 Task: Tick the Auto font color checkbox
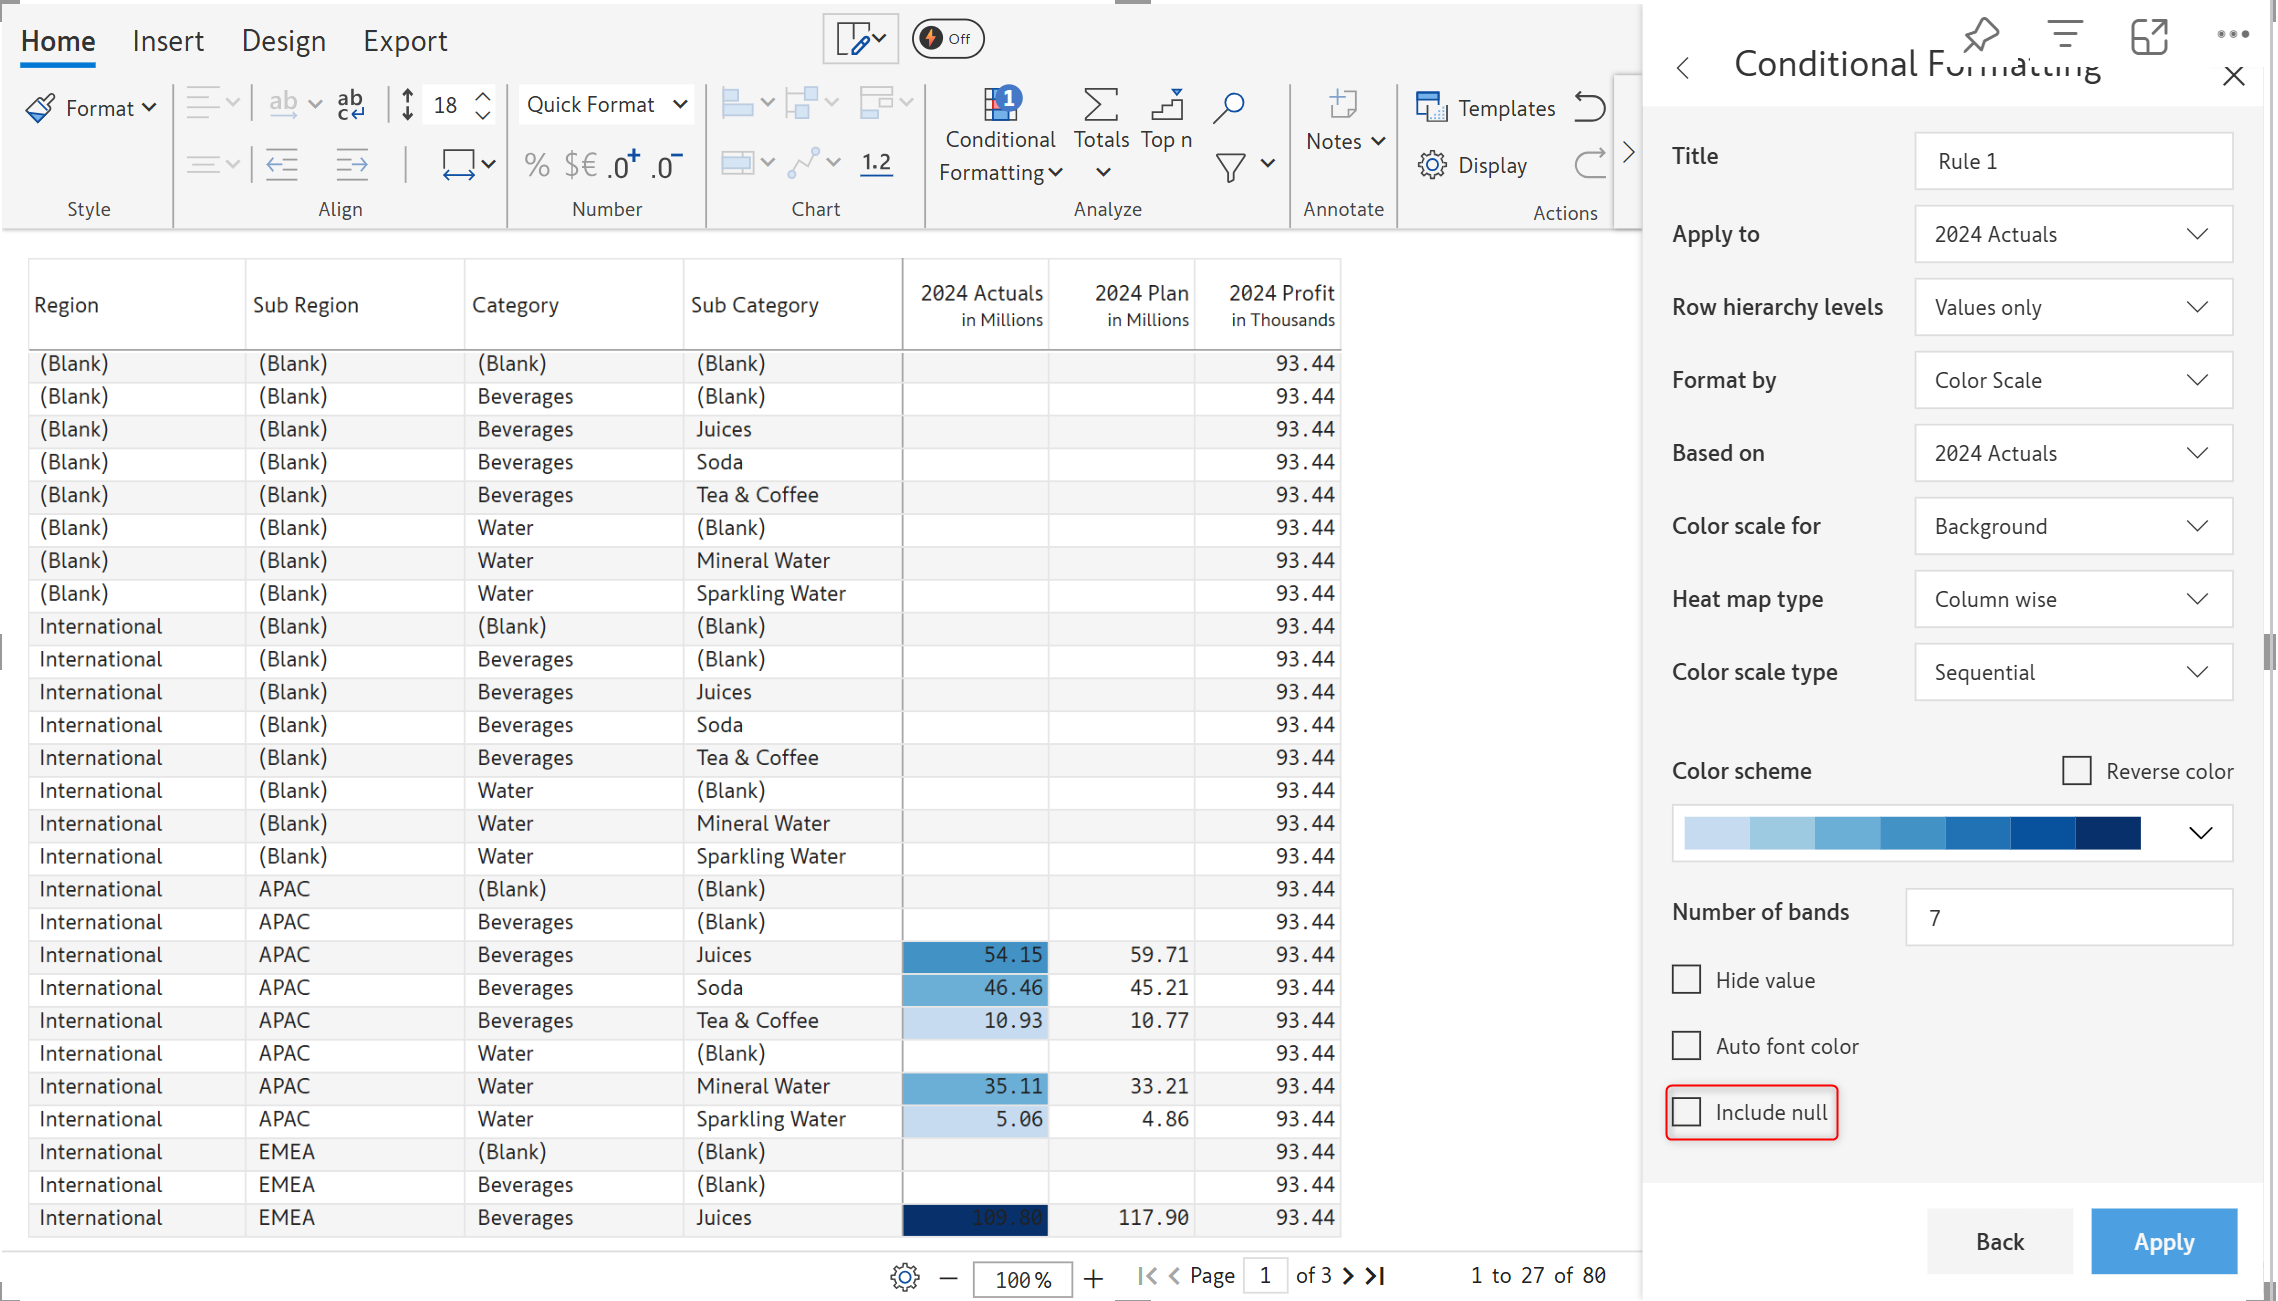(1686, 1046)
